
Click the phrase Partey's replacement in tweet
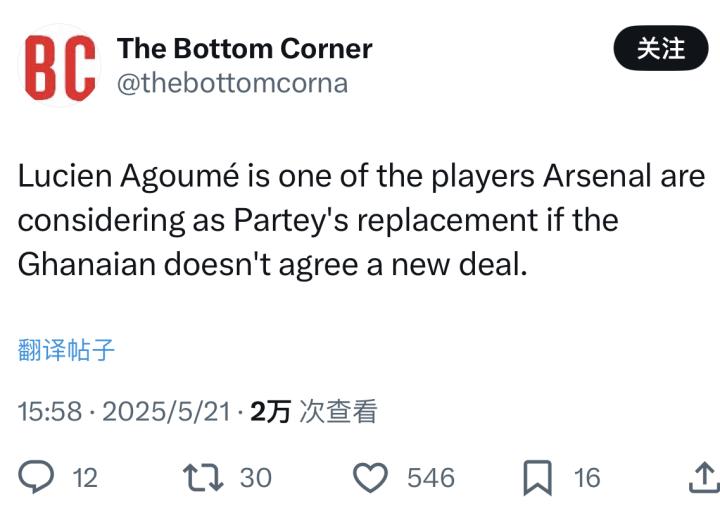coord(390,220)
